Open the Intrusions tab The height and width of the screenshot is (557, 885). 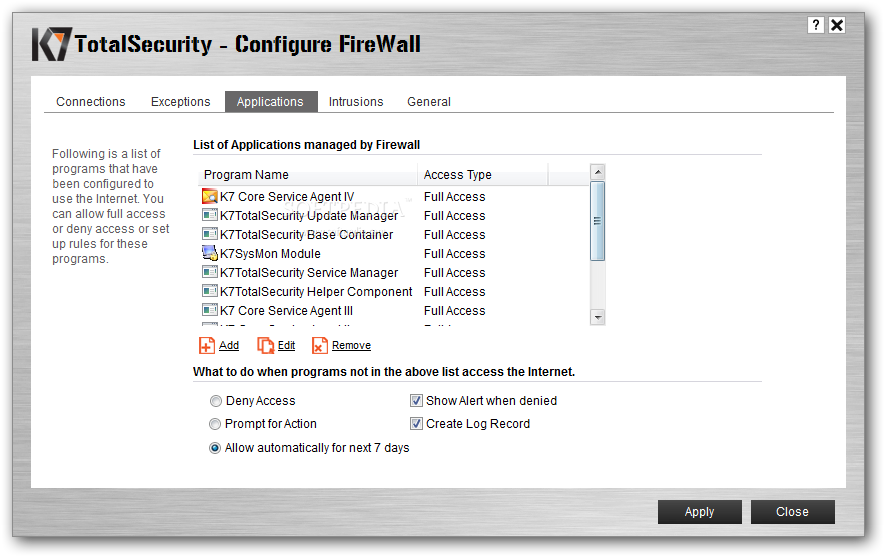click(356, 102)
